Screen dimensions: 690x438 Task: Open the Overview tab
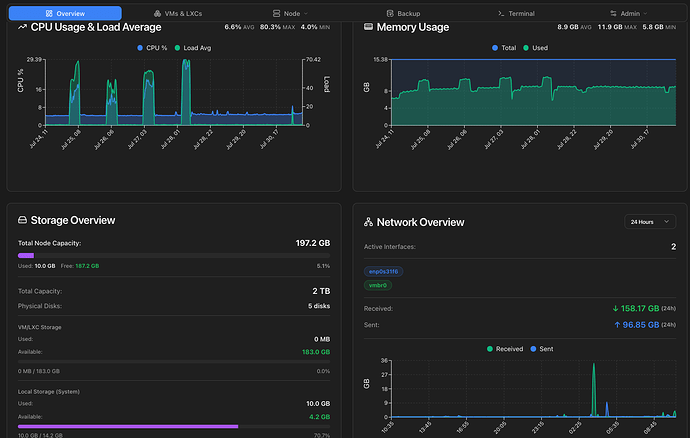[65, 13]
